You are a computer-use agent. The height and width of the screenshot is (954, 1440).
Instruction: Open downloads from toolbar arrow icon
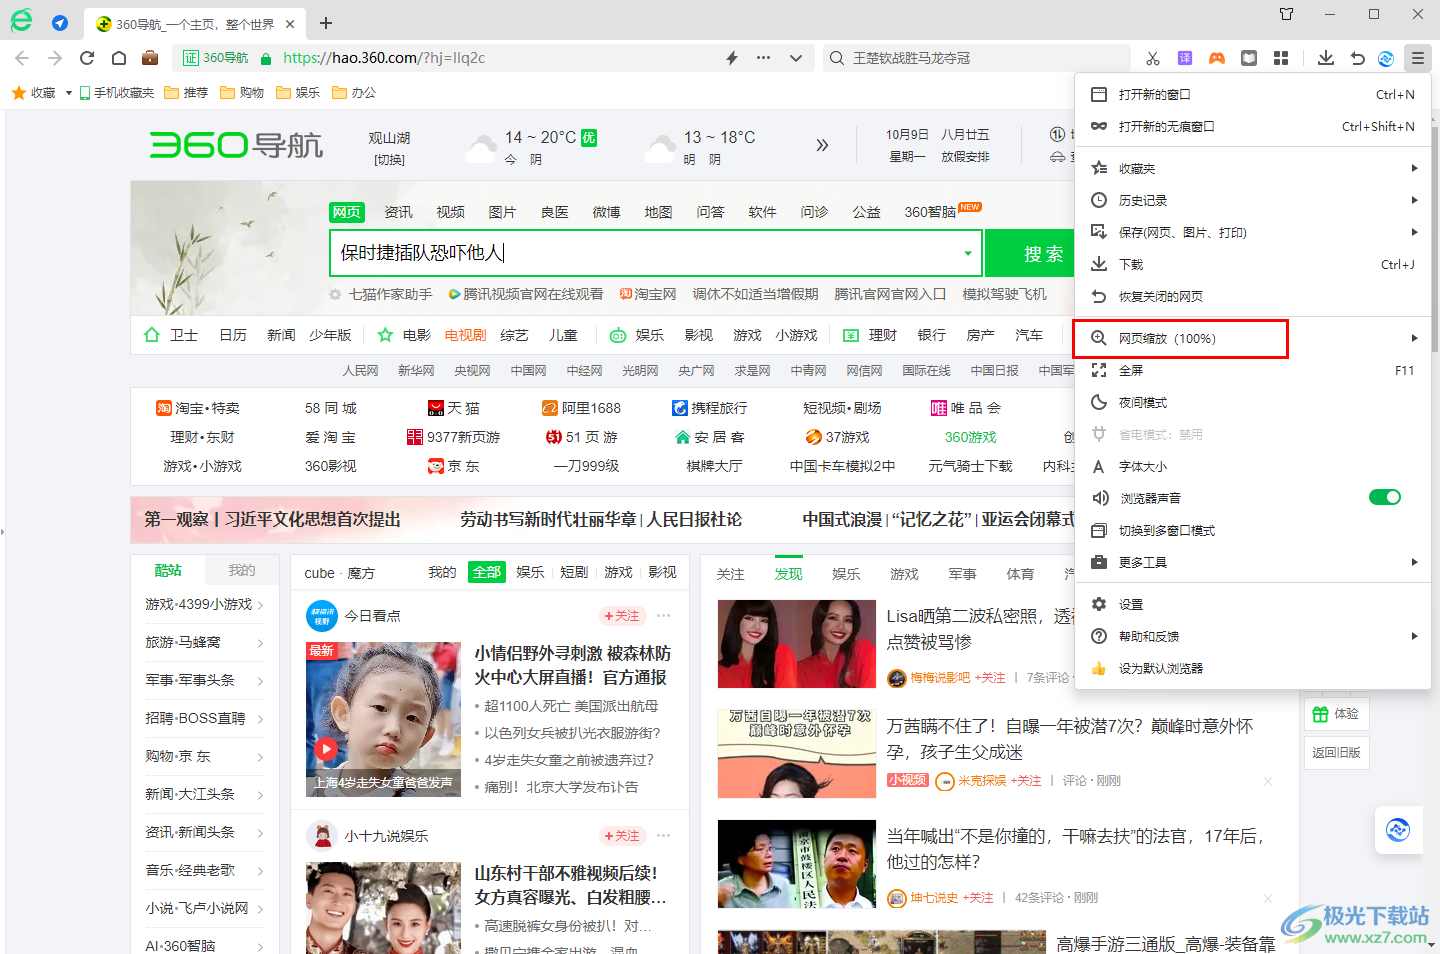[1326, 58]
